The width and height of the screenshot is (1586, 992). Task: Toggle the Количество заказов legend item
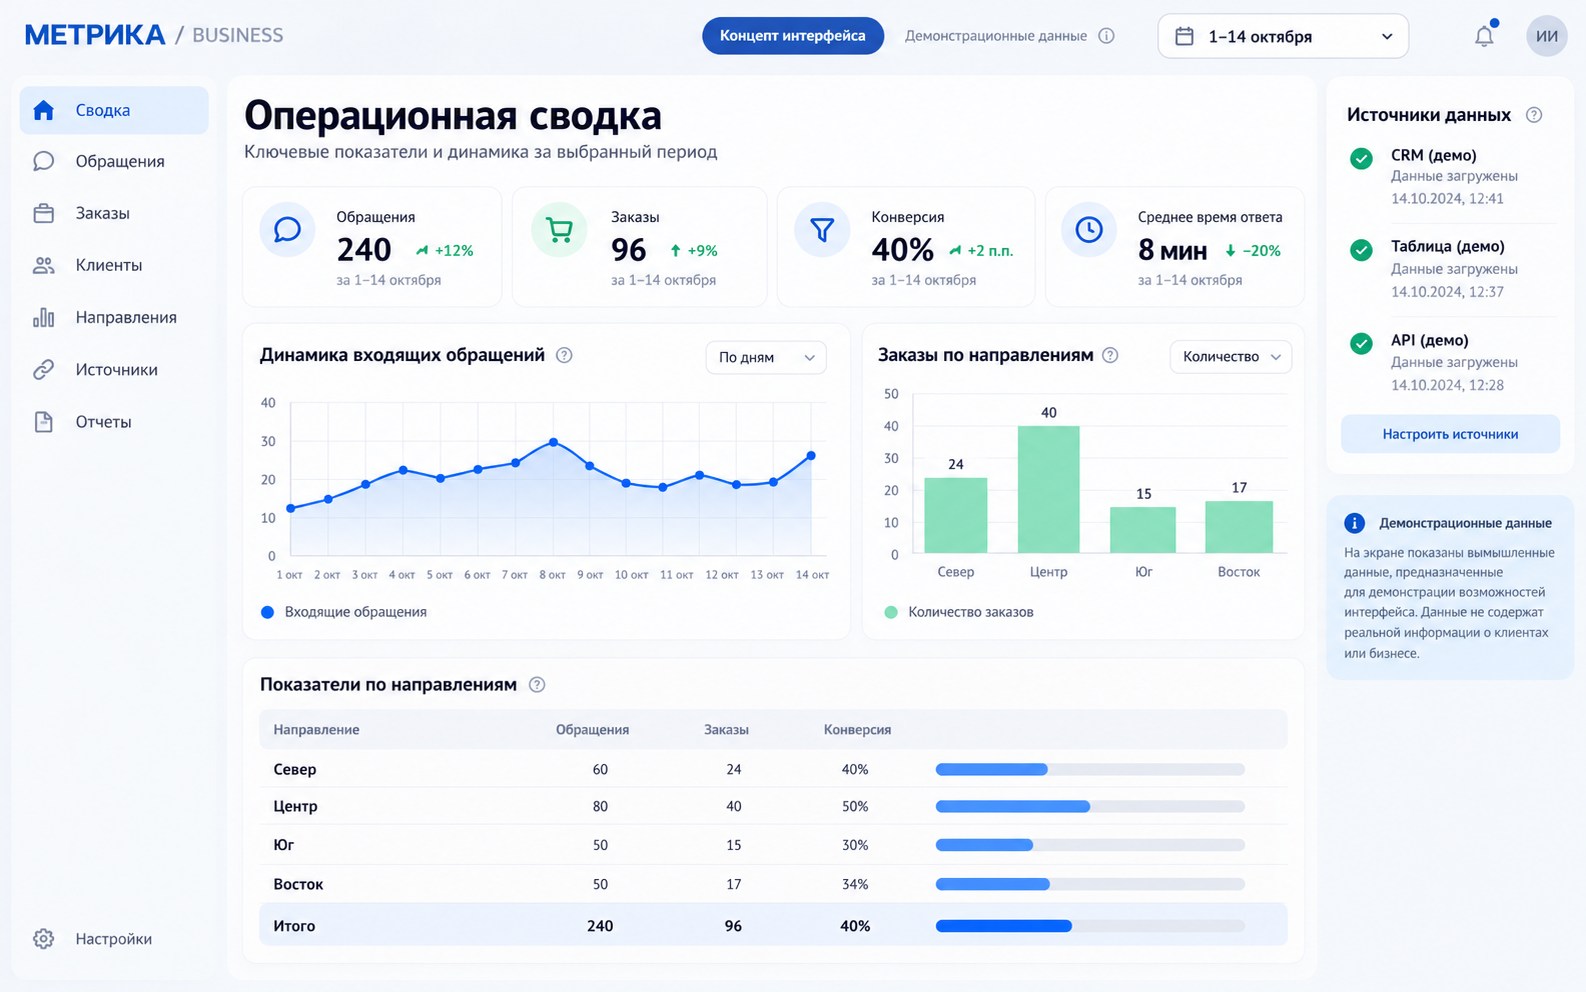point(959,612)
